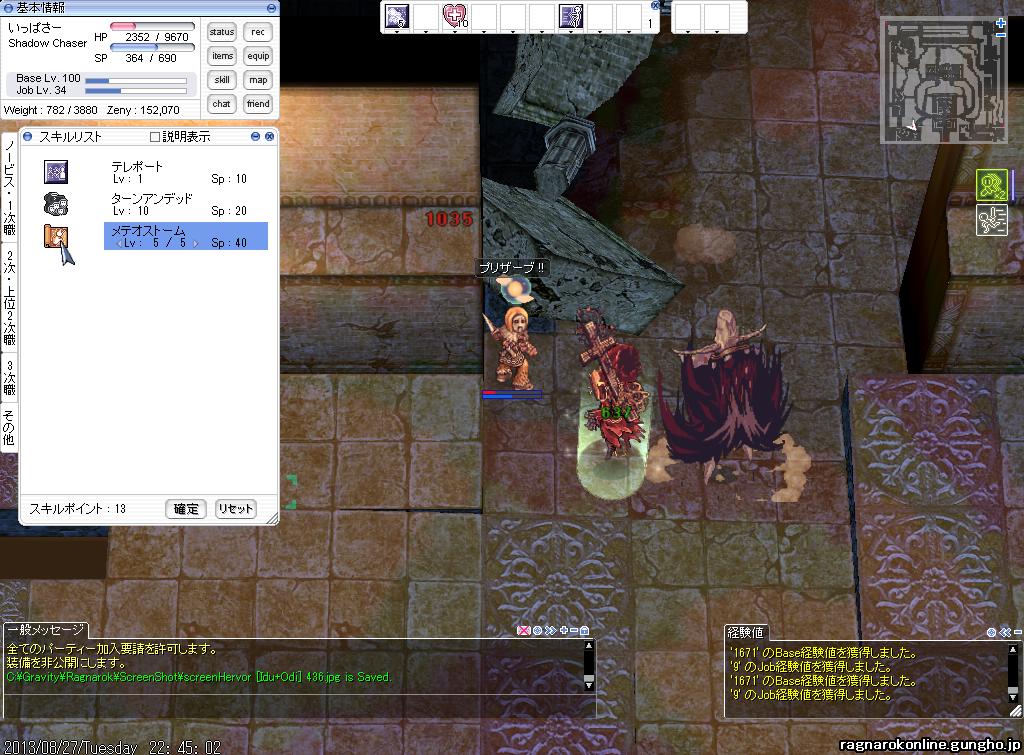
Task: Increase Meteor Storm level with right arrow
Action: click(x=195, y=243)
